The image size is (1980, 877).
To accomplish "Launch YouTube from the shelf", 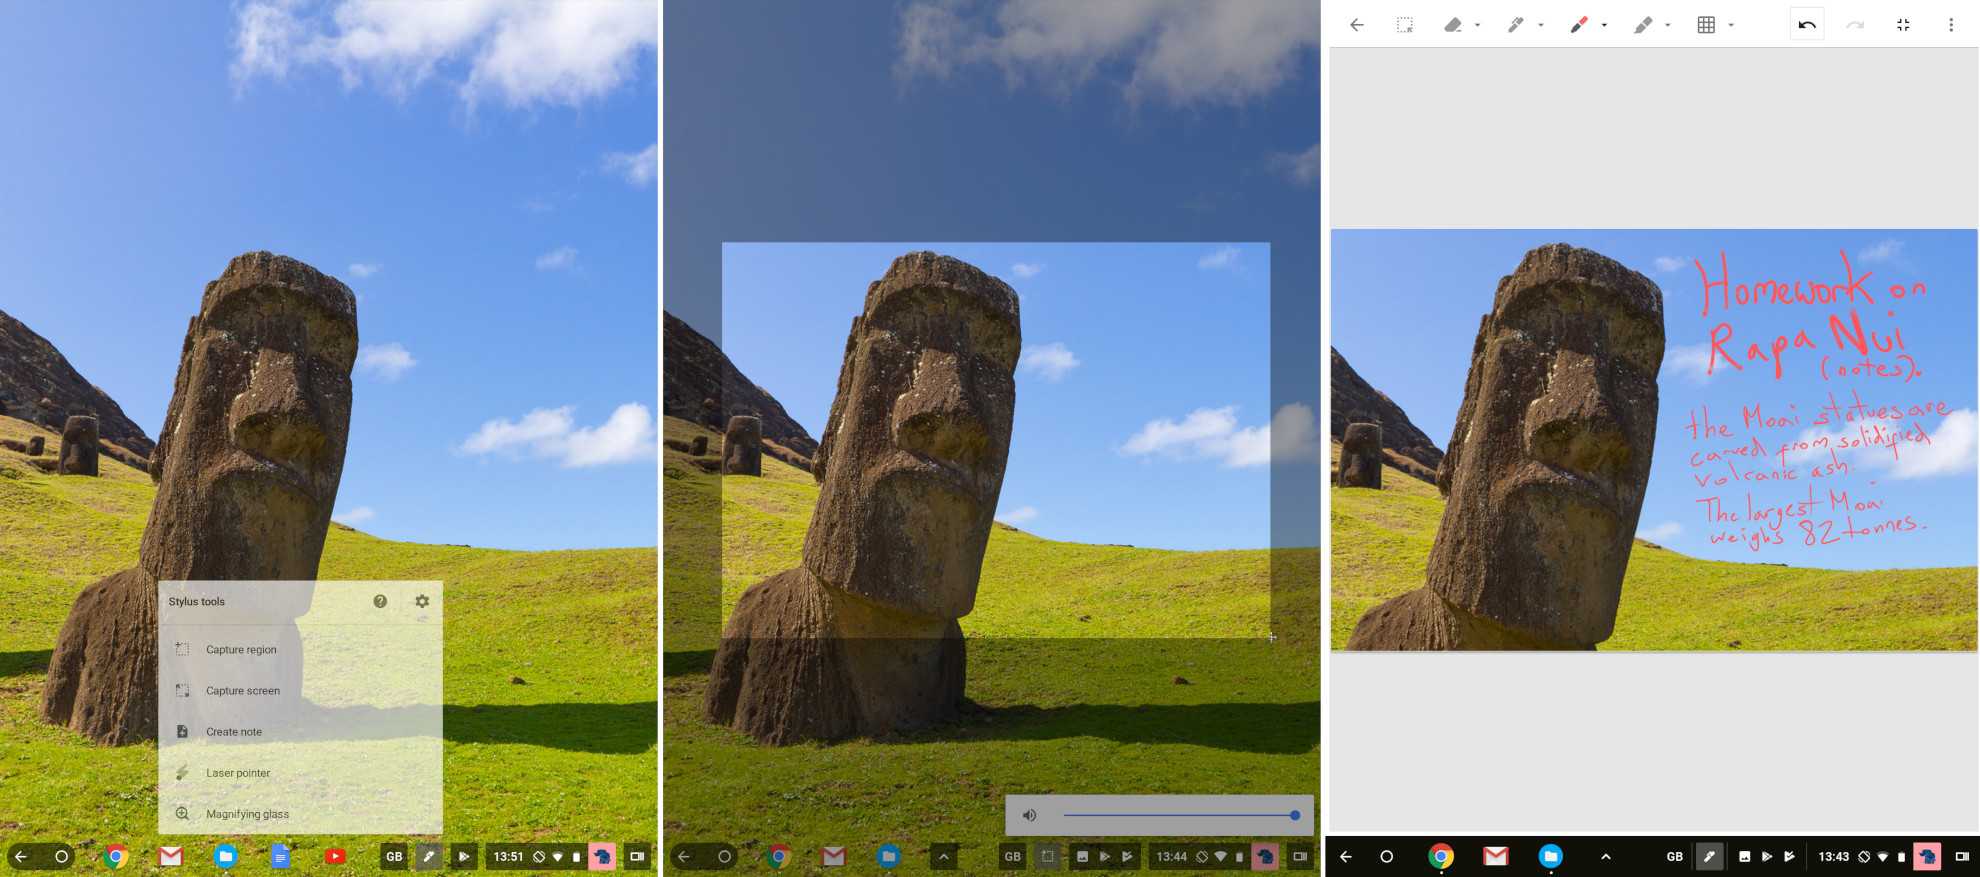I will [x=335, y=856].
